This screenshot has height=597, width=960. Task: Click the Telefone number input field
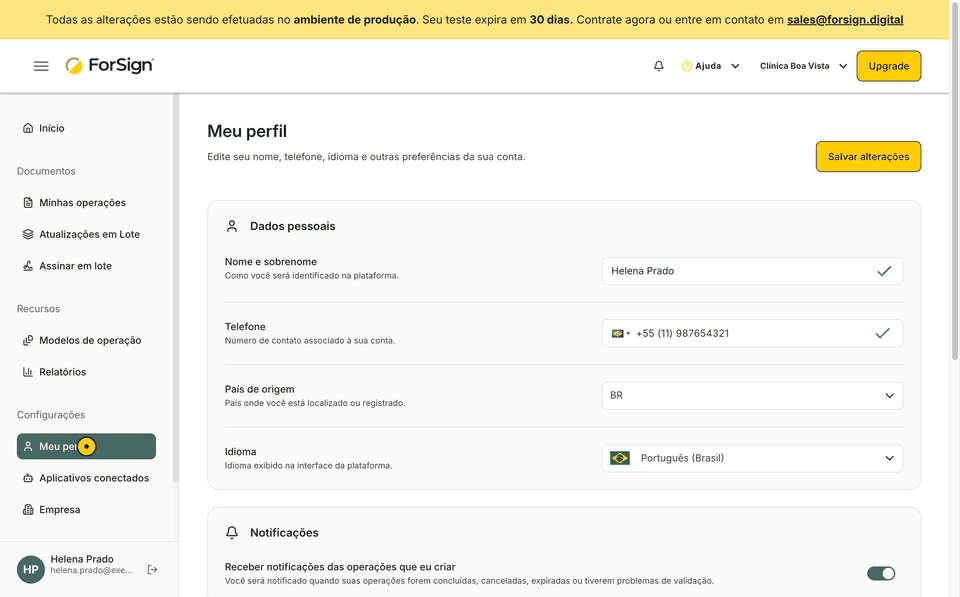click(752, 333)
